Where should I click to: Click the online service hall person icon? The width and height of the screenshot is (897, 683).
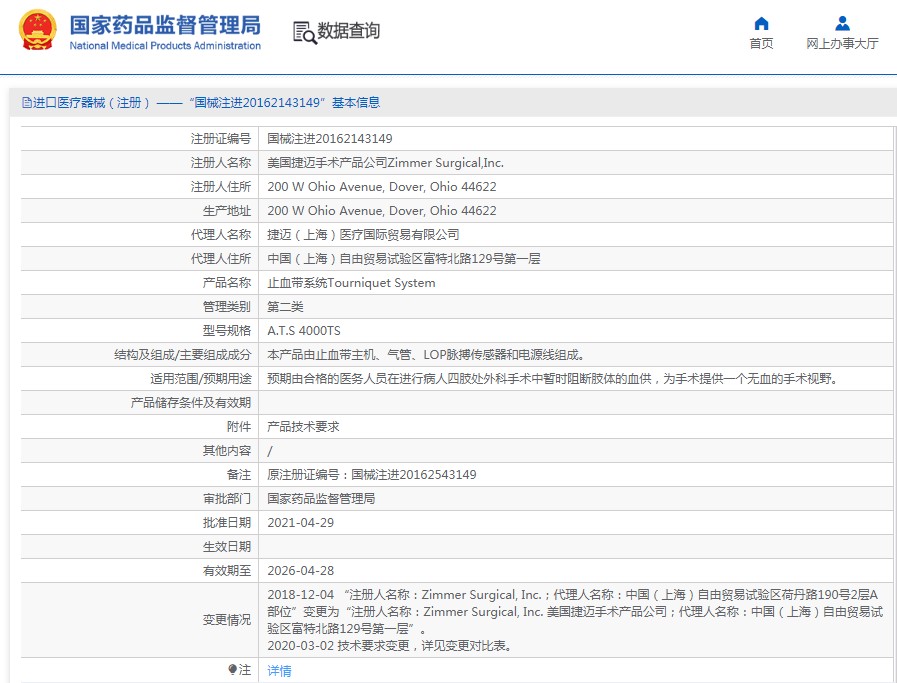842,24
